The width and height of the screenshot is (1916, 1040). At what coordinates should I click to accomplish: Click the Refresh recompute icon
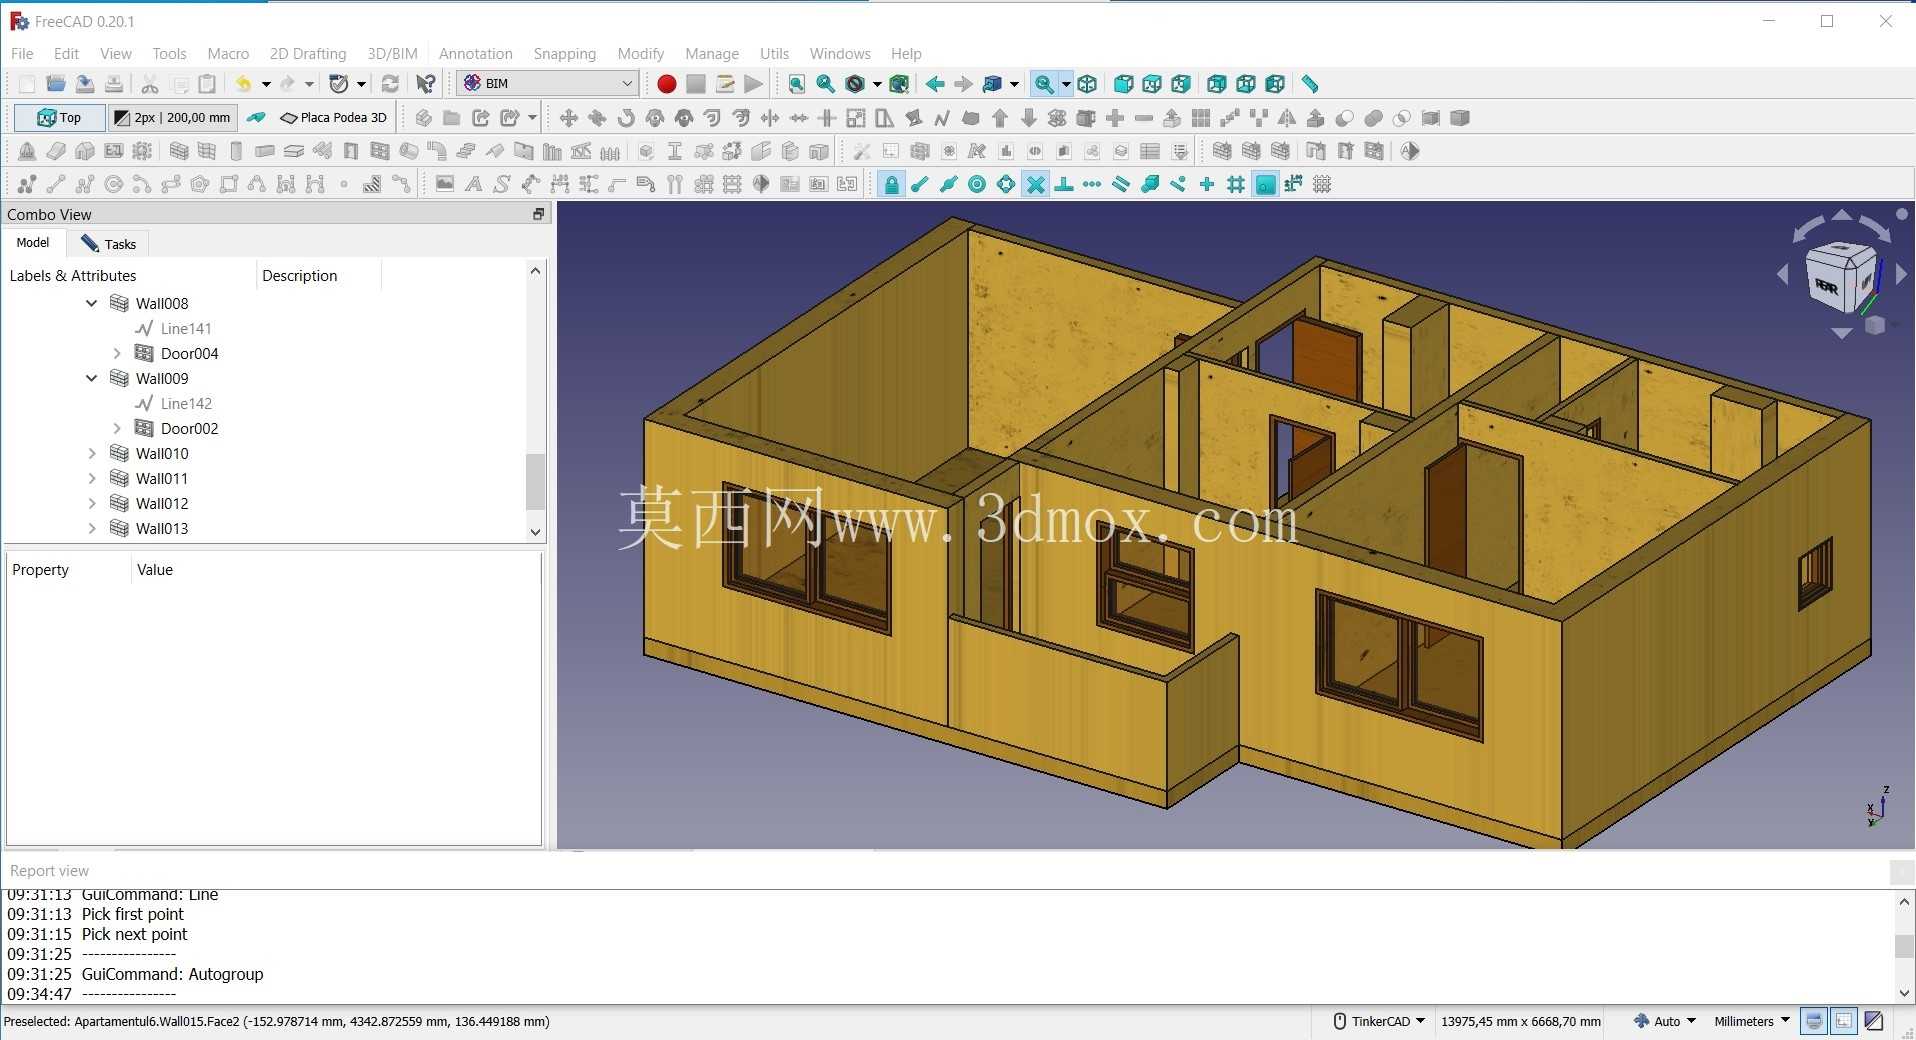coord(390,84)
